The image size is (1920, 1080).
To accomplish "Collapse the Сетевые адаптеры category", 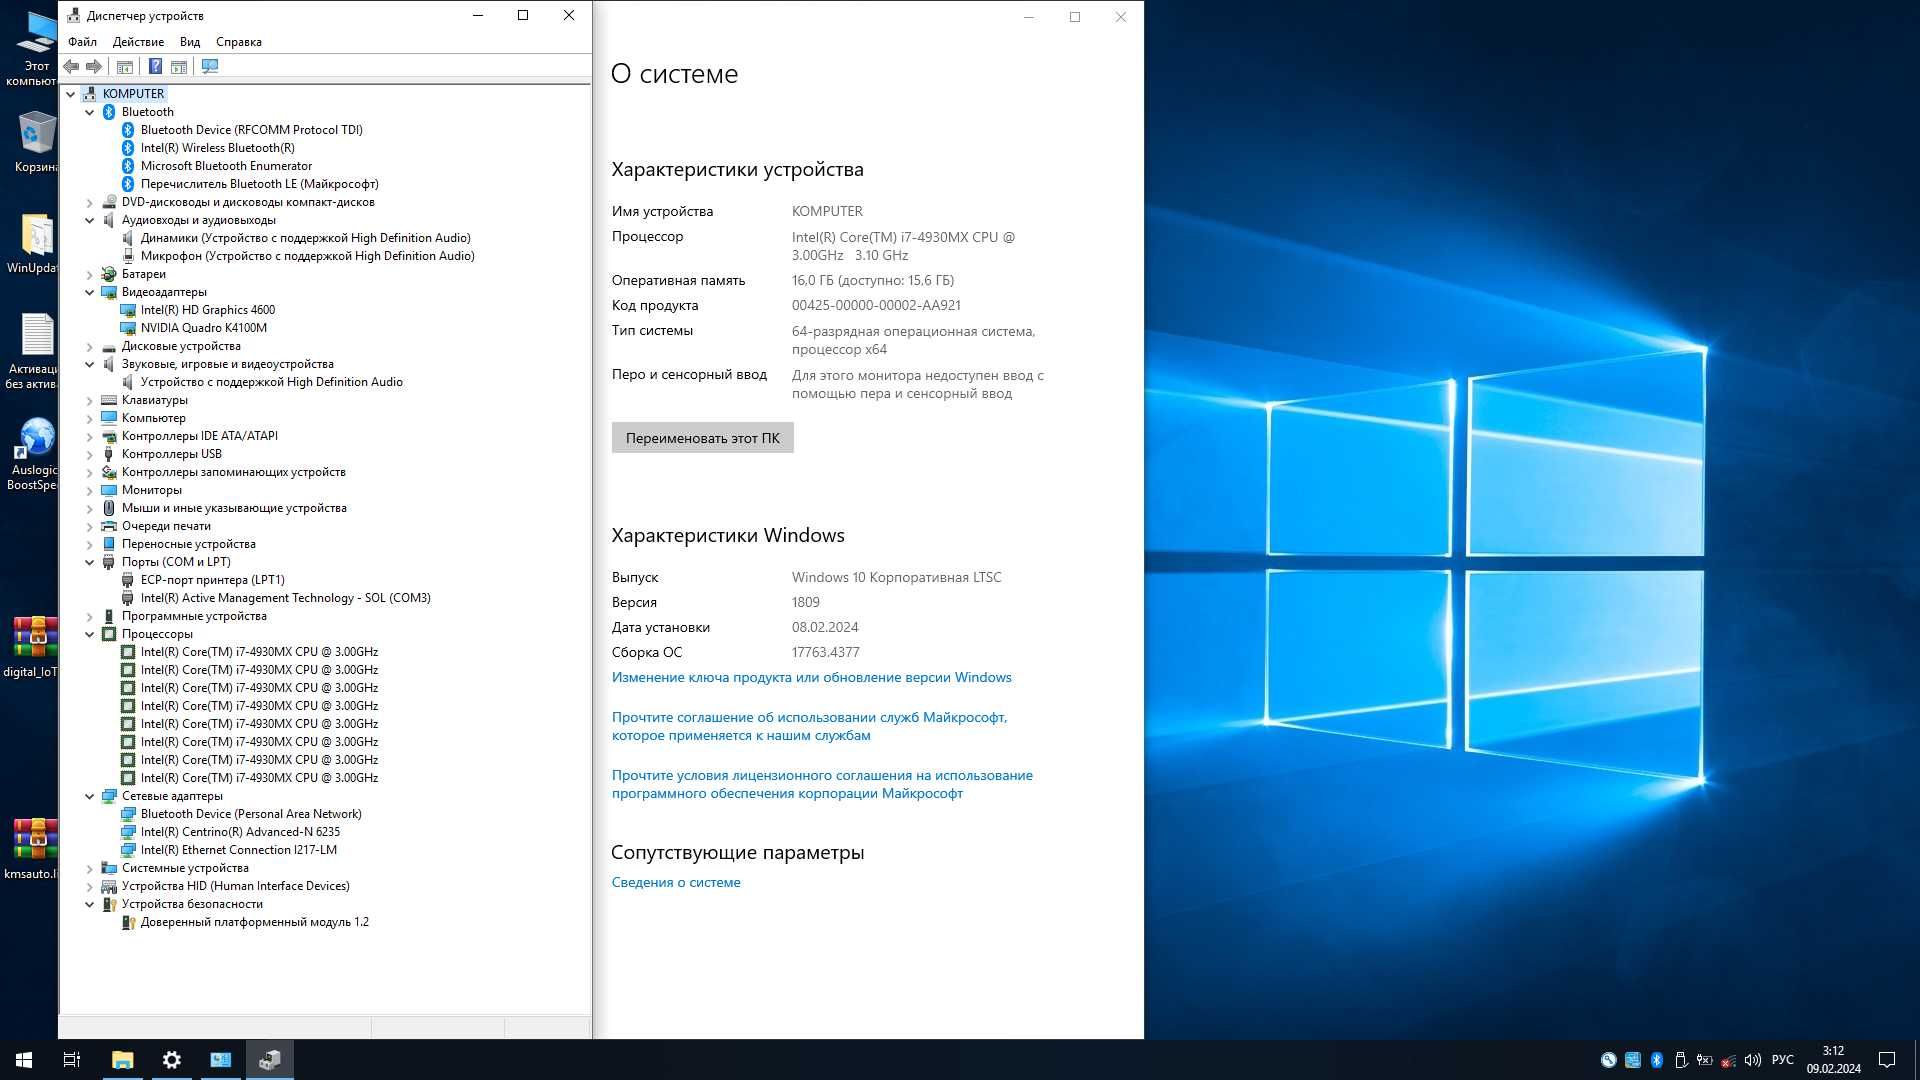I will coord(90,796).
